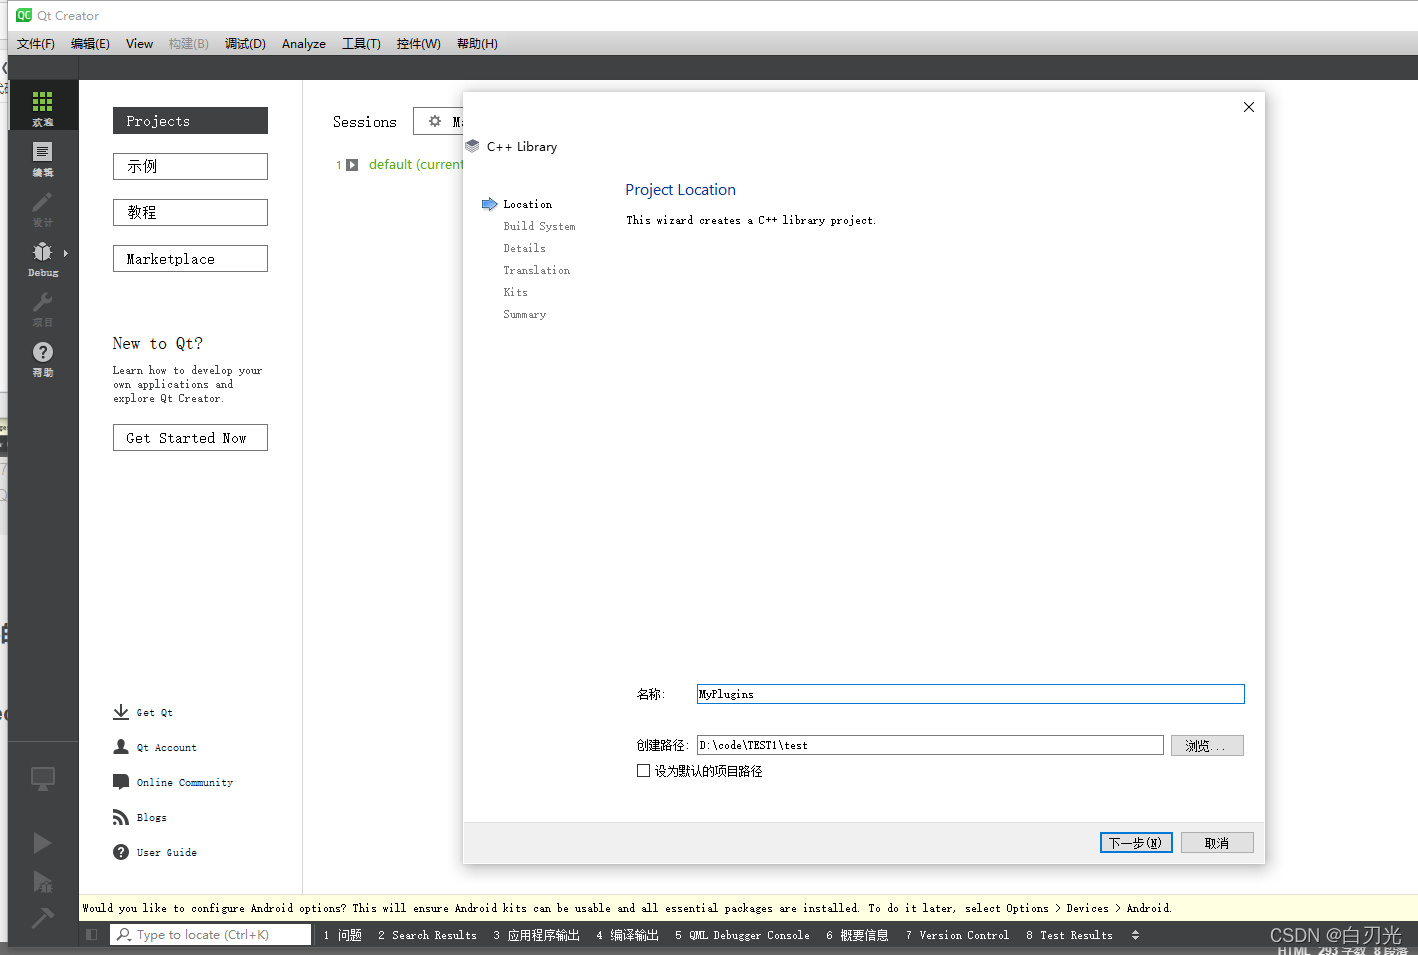Click the Qt Creator logo in title bar

coord(24,15)
